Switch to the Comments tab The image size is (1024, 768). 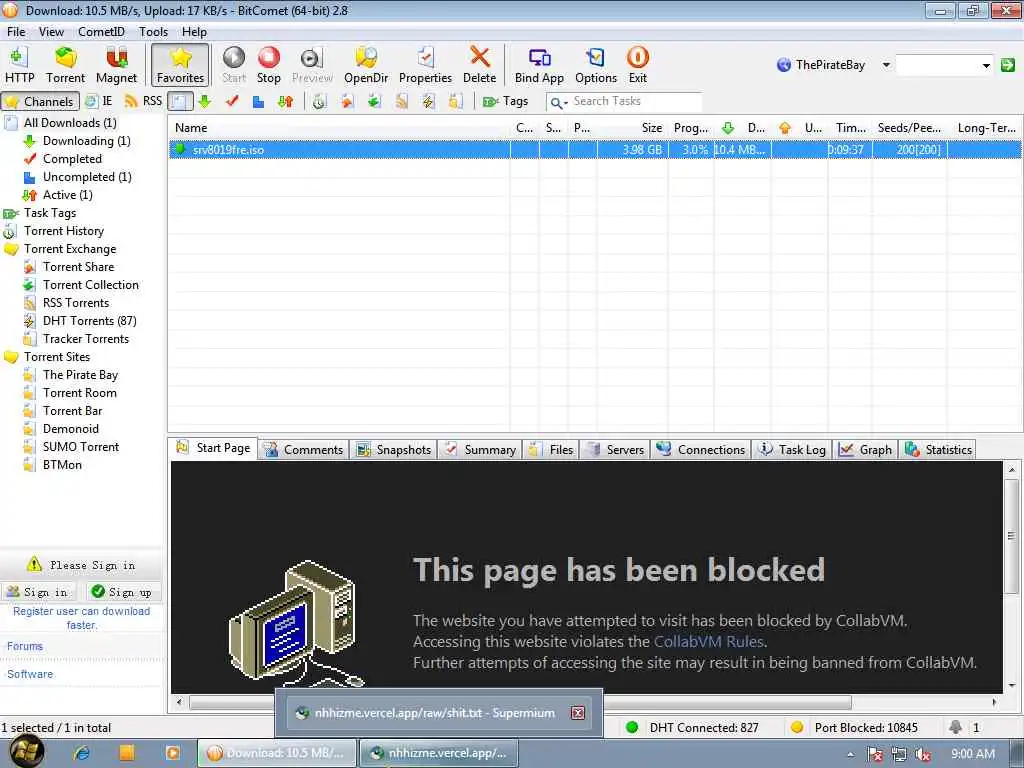click(304, 449)
